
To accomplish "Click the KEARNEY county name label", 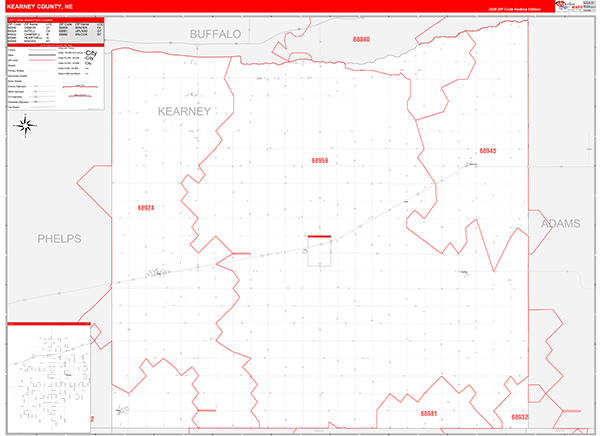I will [x=184, y=111].
